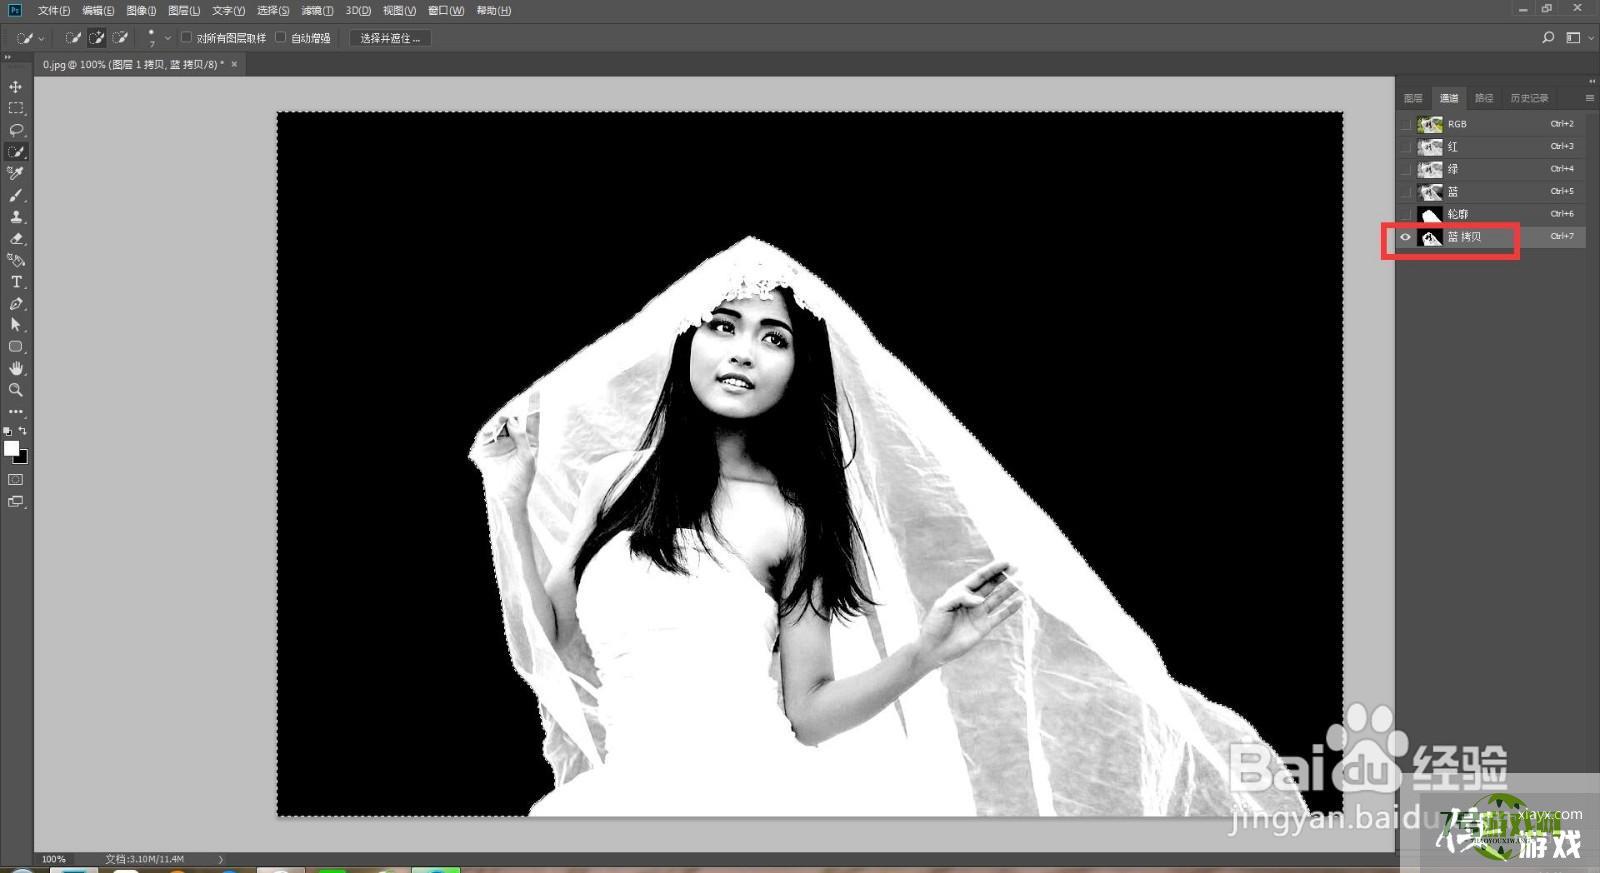Open the 窗口(W) menu
This screenshot has height=873, width=1600.
[x=446, y=11]
